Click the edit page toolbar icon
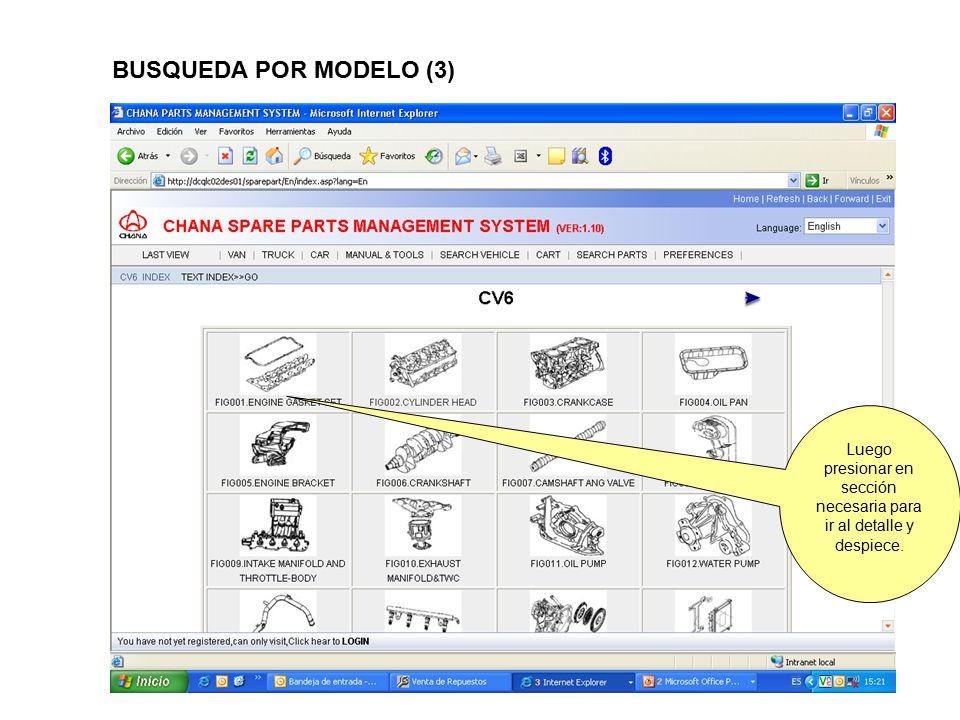The height and width of the screenshot is (720, 960). pos(520,156)
